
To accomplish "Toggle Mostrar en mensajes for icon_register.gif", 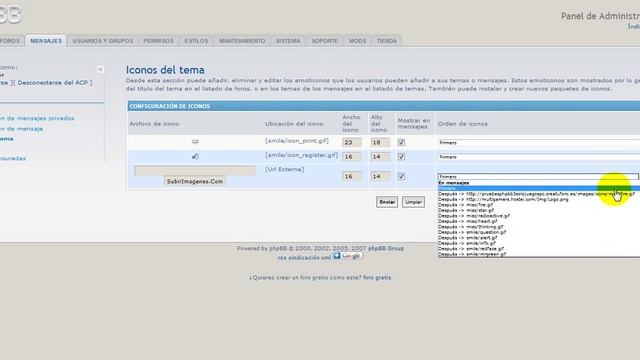I will coord(401,157).
